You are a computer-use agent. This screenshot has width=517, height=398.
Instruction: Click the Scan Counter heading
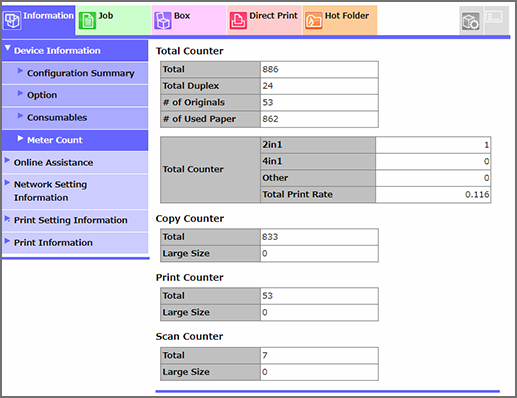189,337
